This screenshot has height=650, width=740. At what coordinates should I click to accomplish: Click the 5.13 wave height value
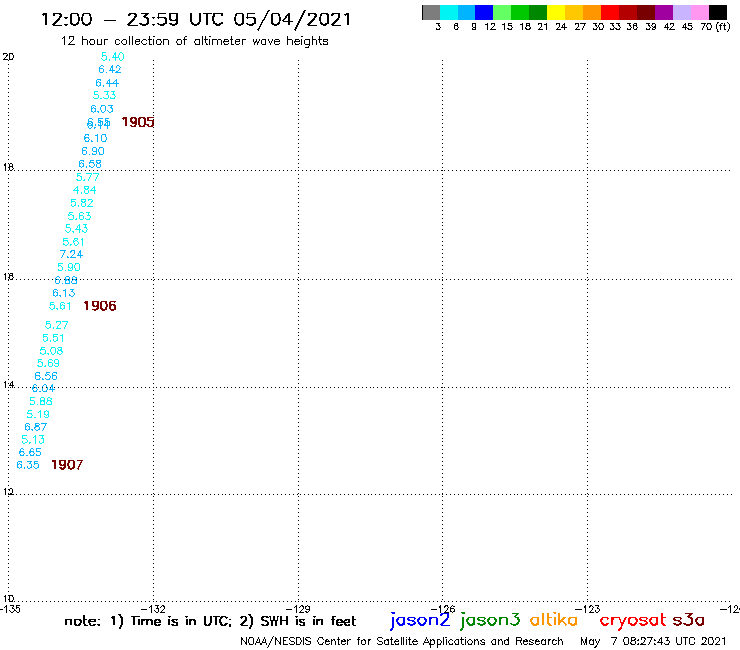tap(33, 439)
